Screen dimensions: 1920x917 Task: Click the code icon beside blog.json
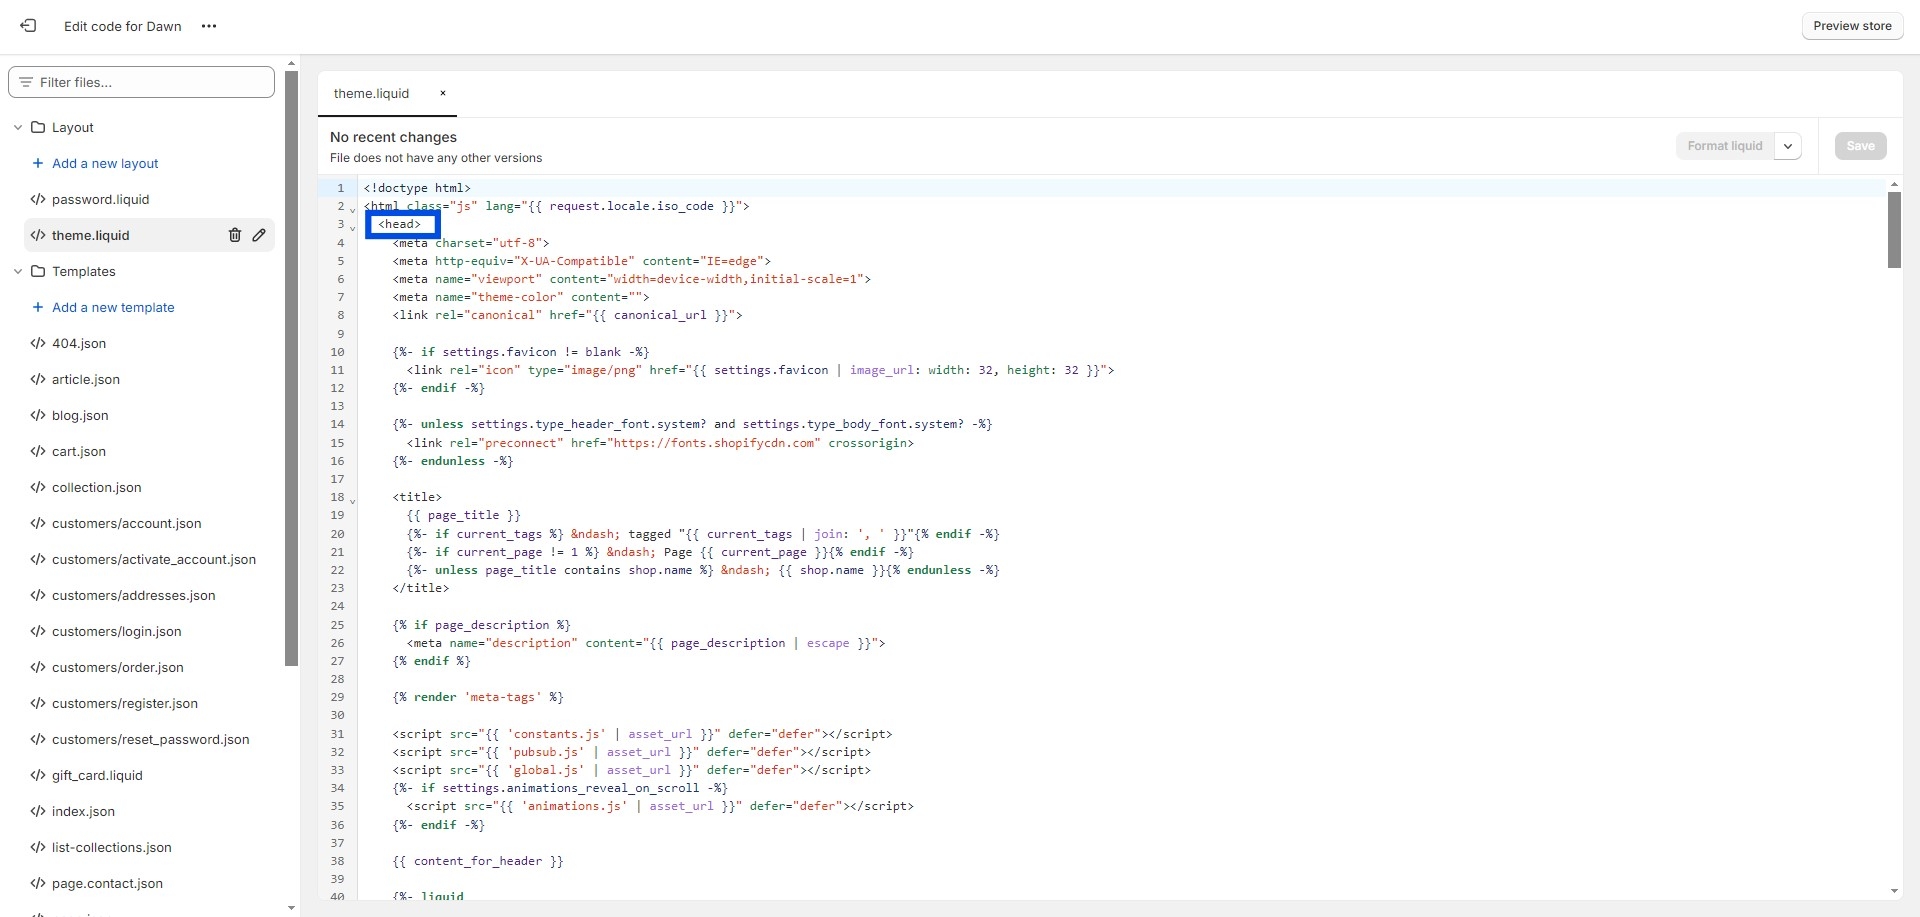pos(38,415)
